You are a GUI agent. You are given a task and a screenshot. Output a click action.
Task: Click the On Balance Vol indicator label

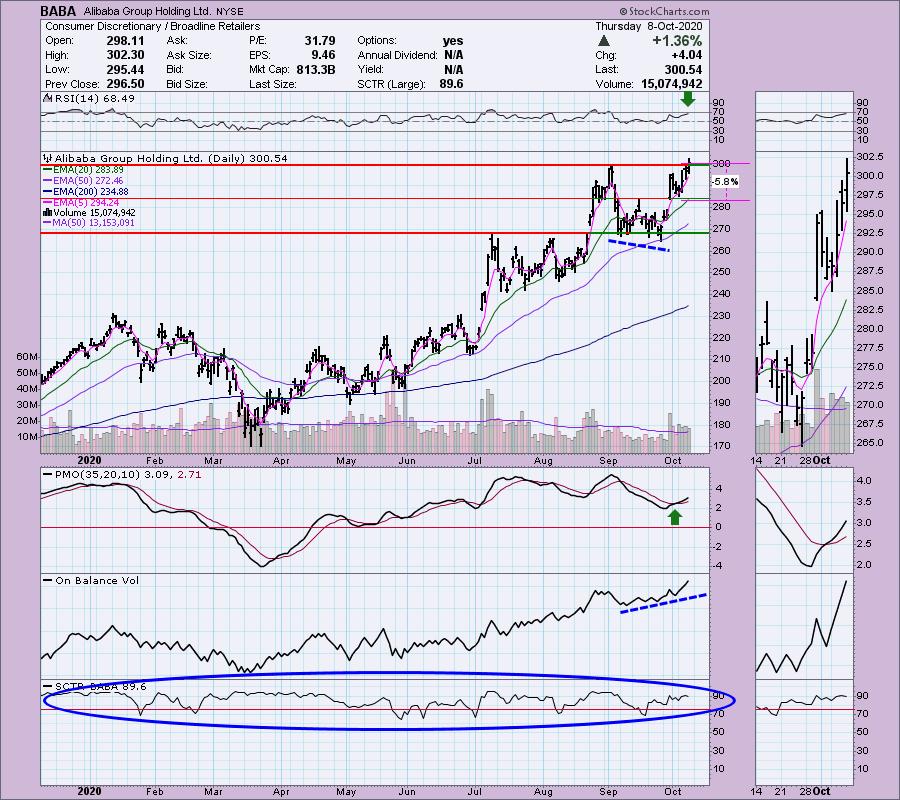tap(91, 580)
